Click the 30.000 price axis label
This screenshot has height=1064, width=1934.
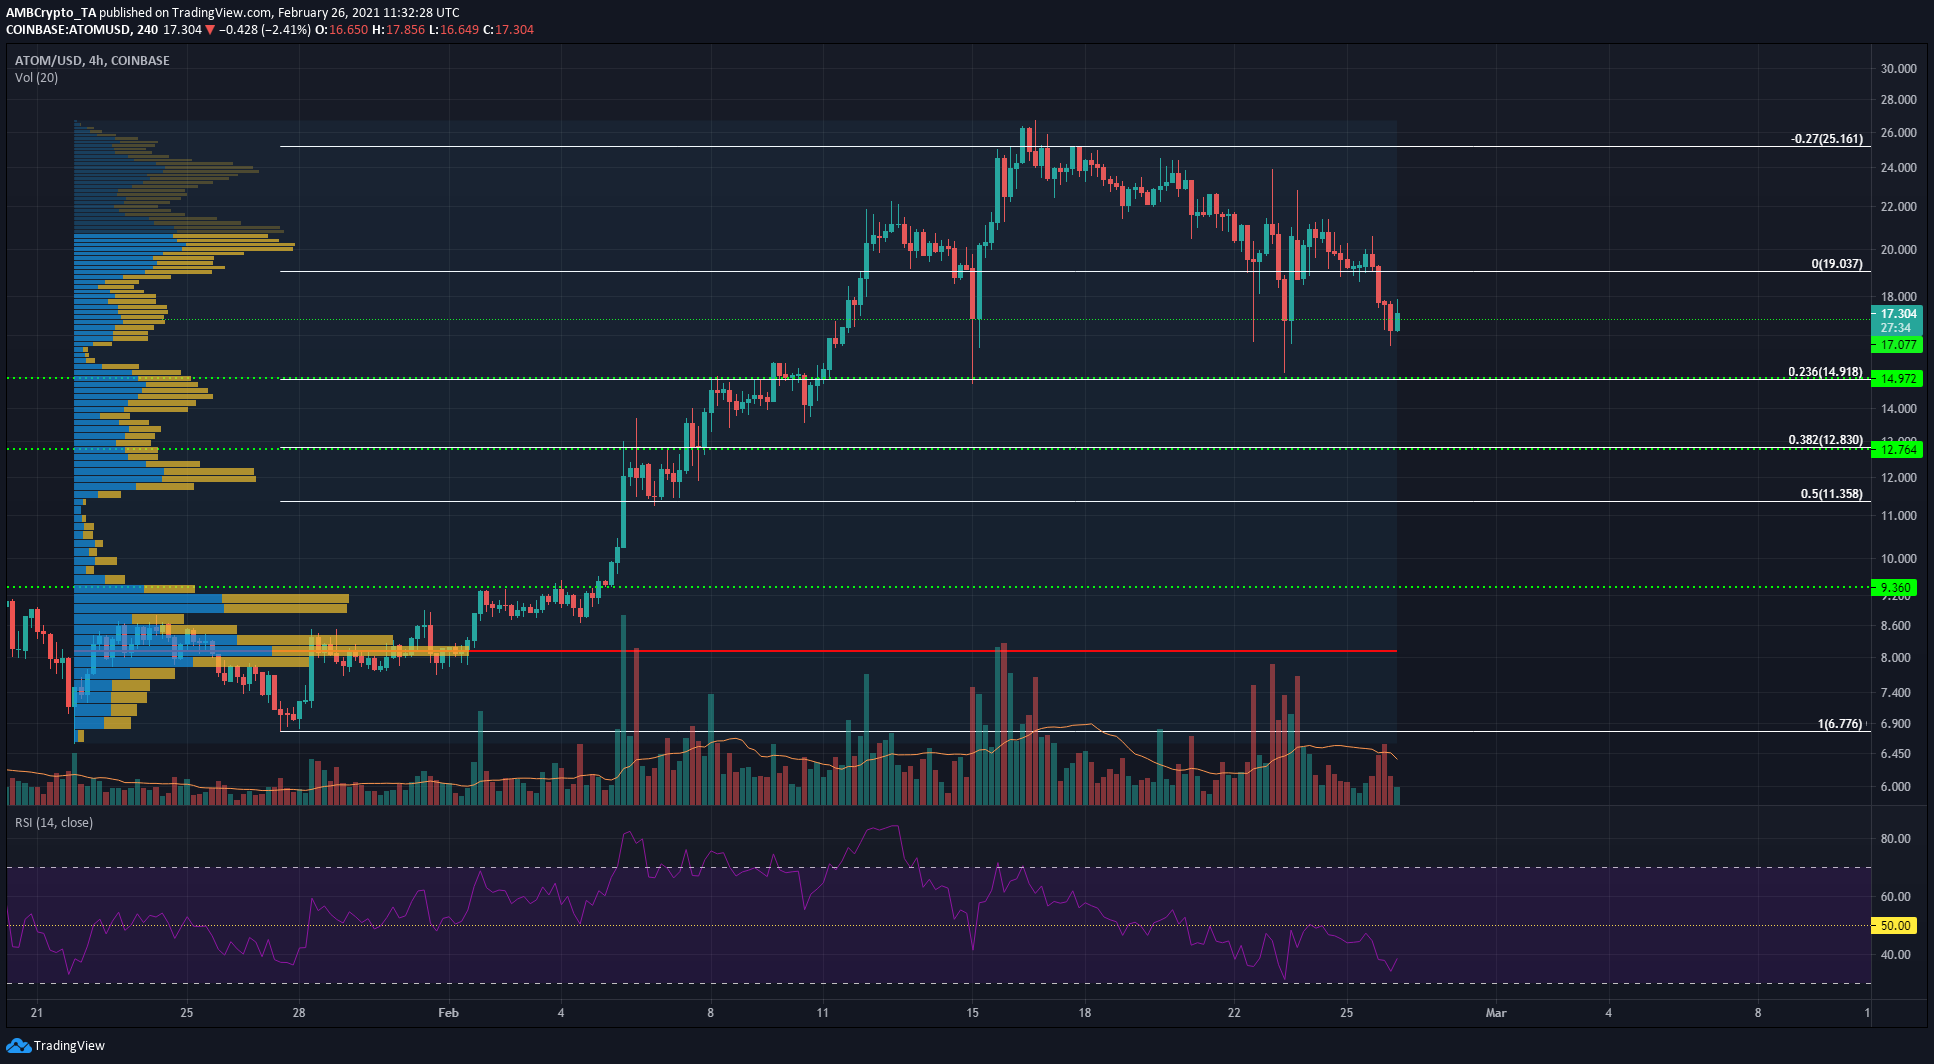[1898, 69]
